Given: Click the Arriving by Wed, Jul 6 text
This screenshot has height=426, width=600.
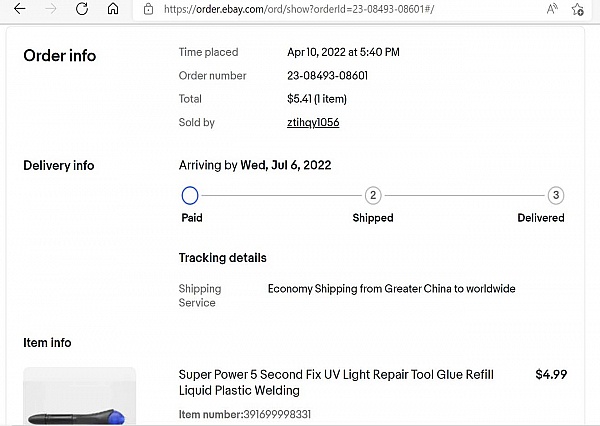Looking at the screenshot, I should 255,165.
